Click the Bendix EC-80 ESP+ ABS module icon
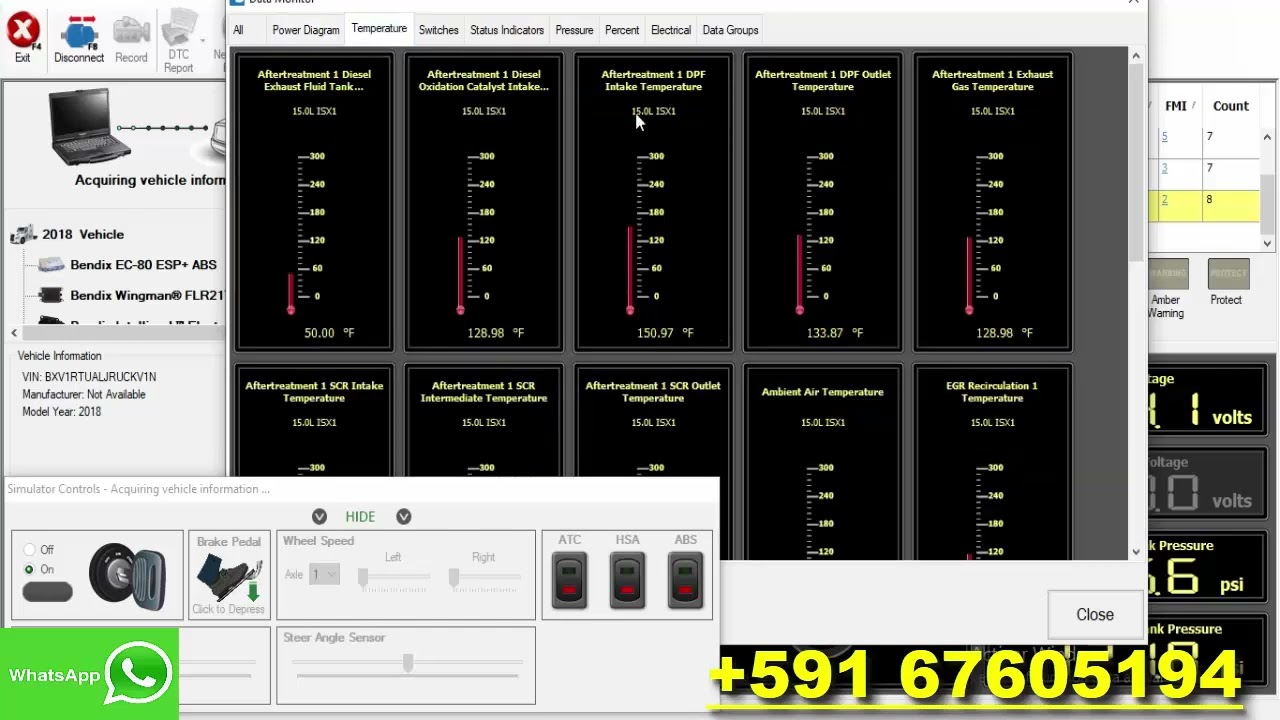This screenshot has width=1280, height=720. [50, 265]
